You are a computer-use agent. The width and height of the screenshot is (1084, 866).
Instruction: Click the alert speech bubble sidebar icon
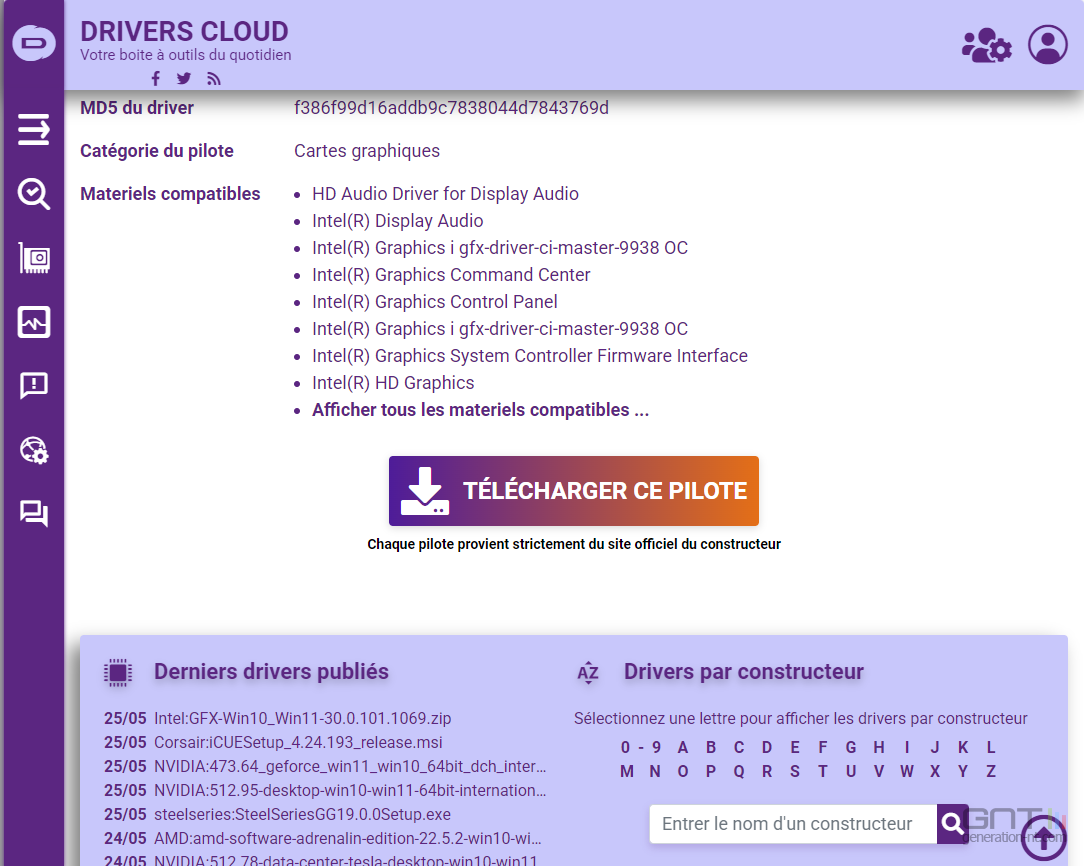pos(33,386)
